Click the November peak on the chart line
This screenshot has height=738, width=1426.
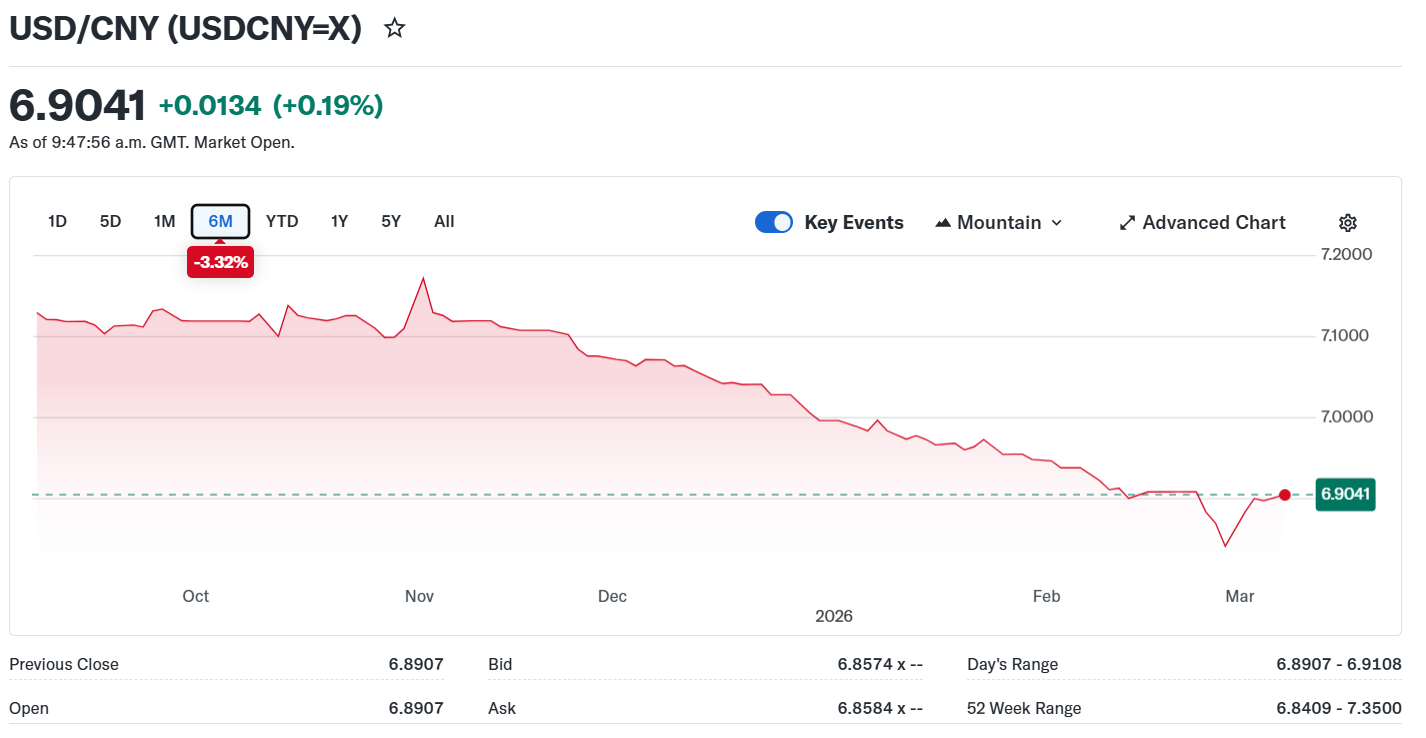424,278
